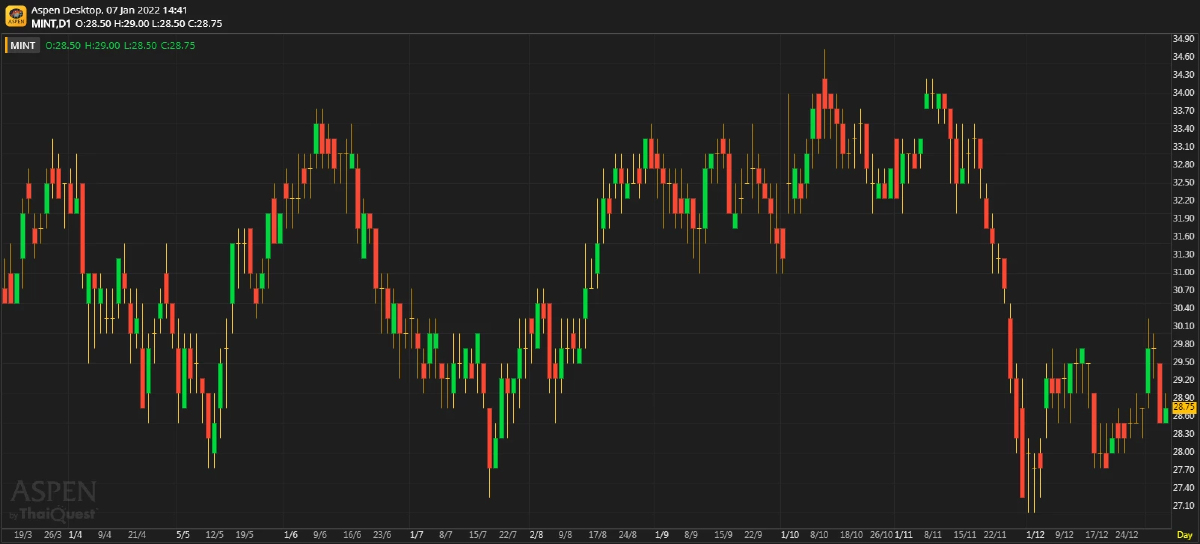This screenshot has width=1200, height=544.
Task: Click the 23/6 date axis label
Action: point(382,535)
